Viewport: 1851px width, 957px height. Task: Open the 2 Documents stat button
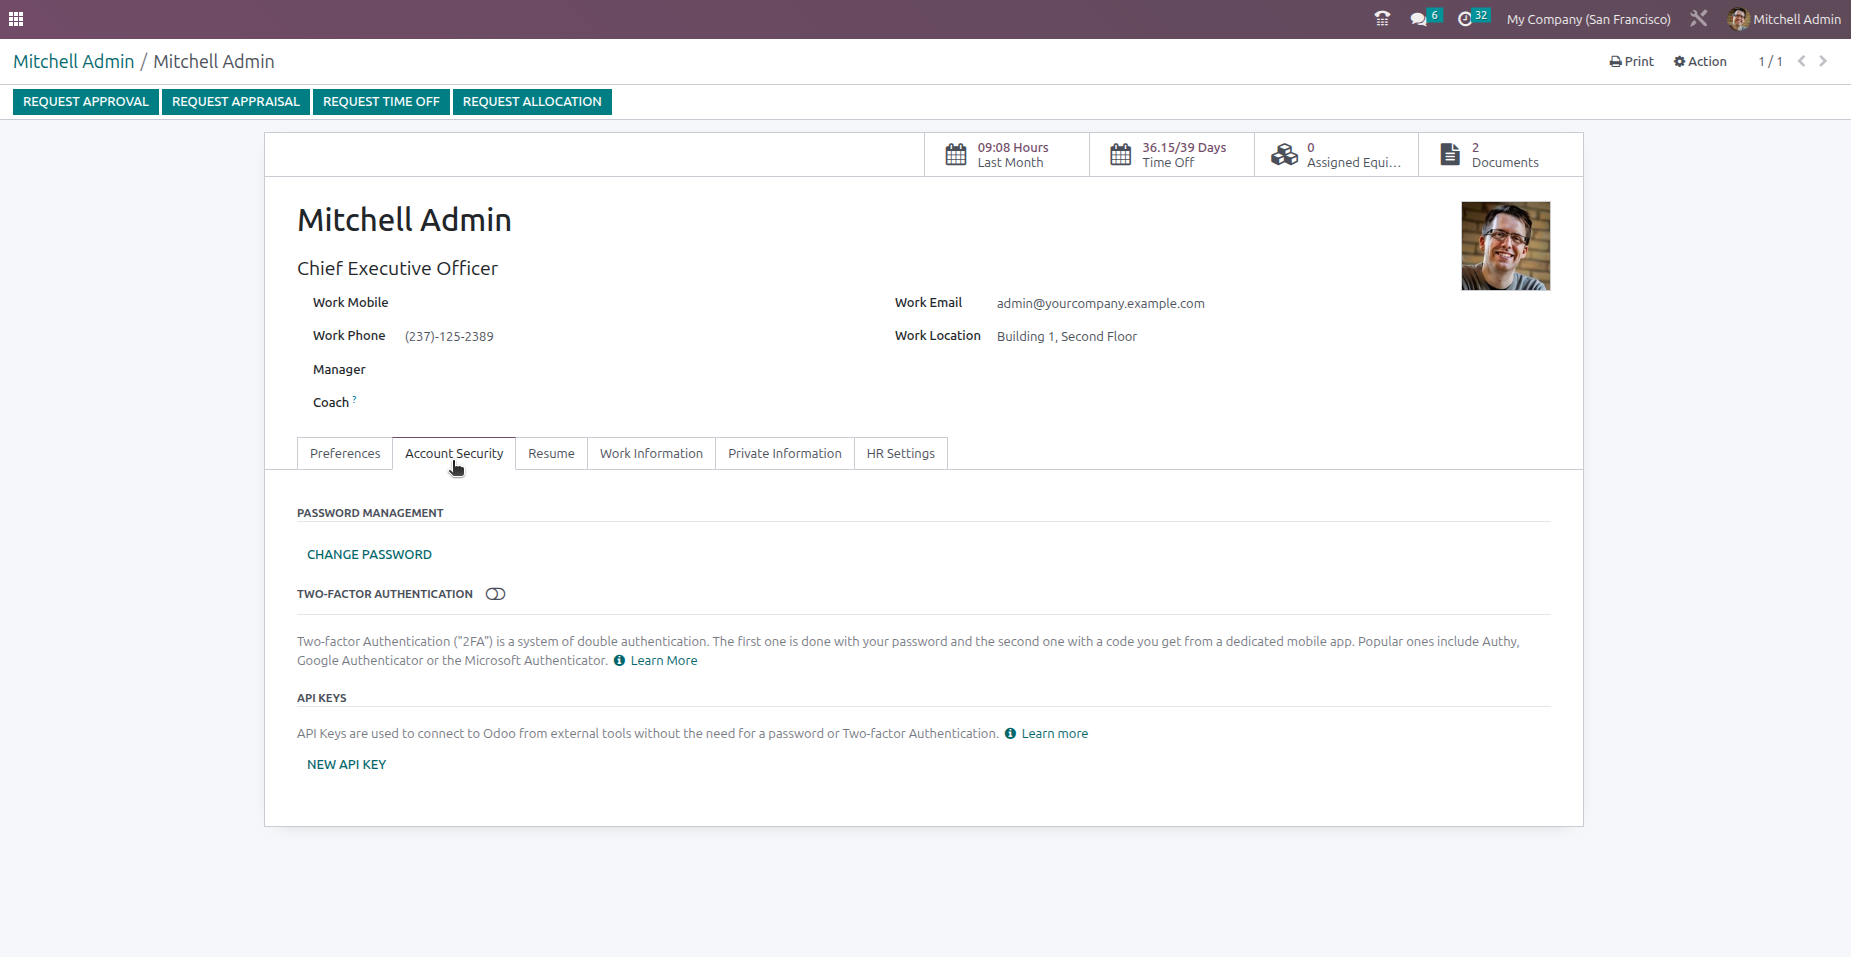click(x=1498, y=154)
